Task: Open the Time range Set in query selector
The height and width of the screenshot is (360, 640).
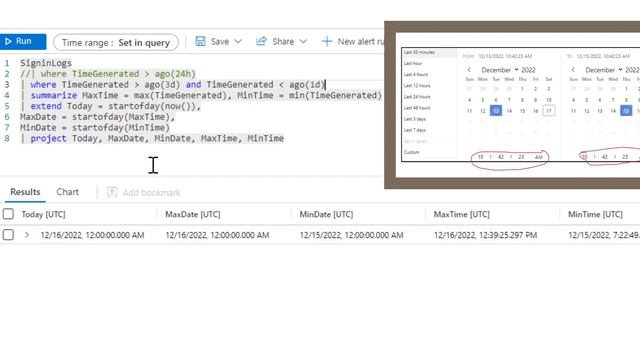Action: point(116,42)
